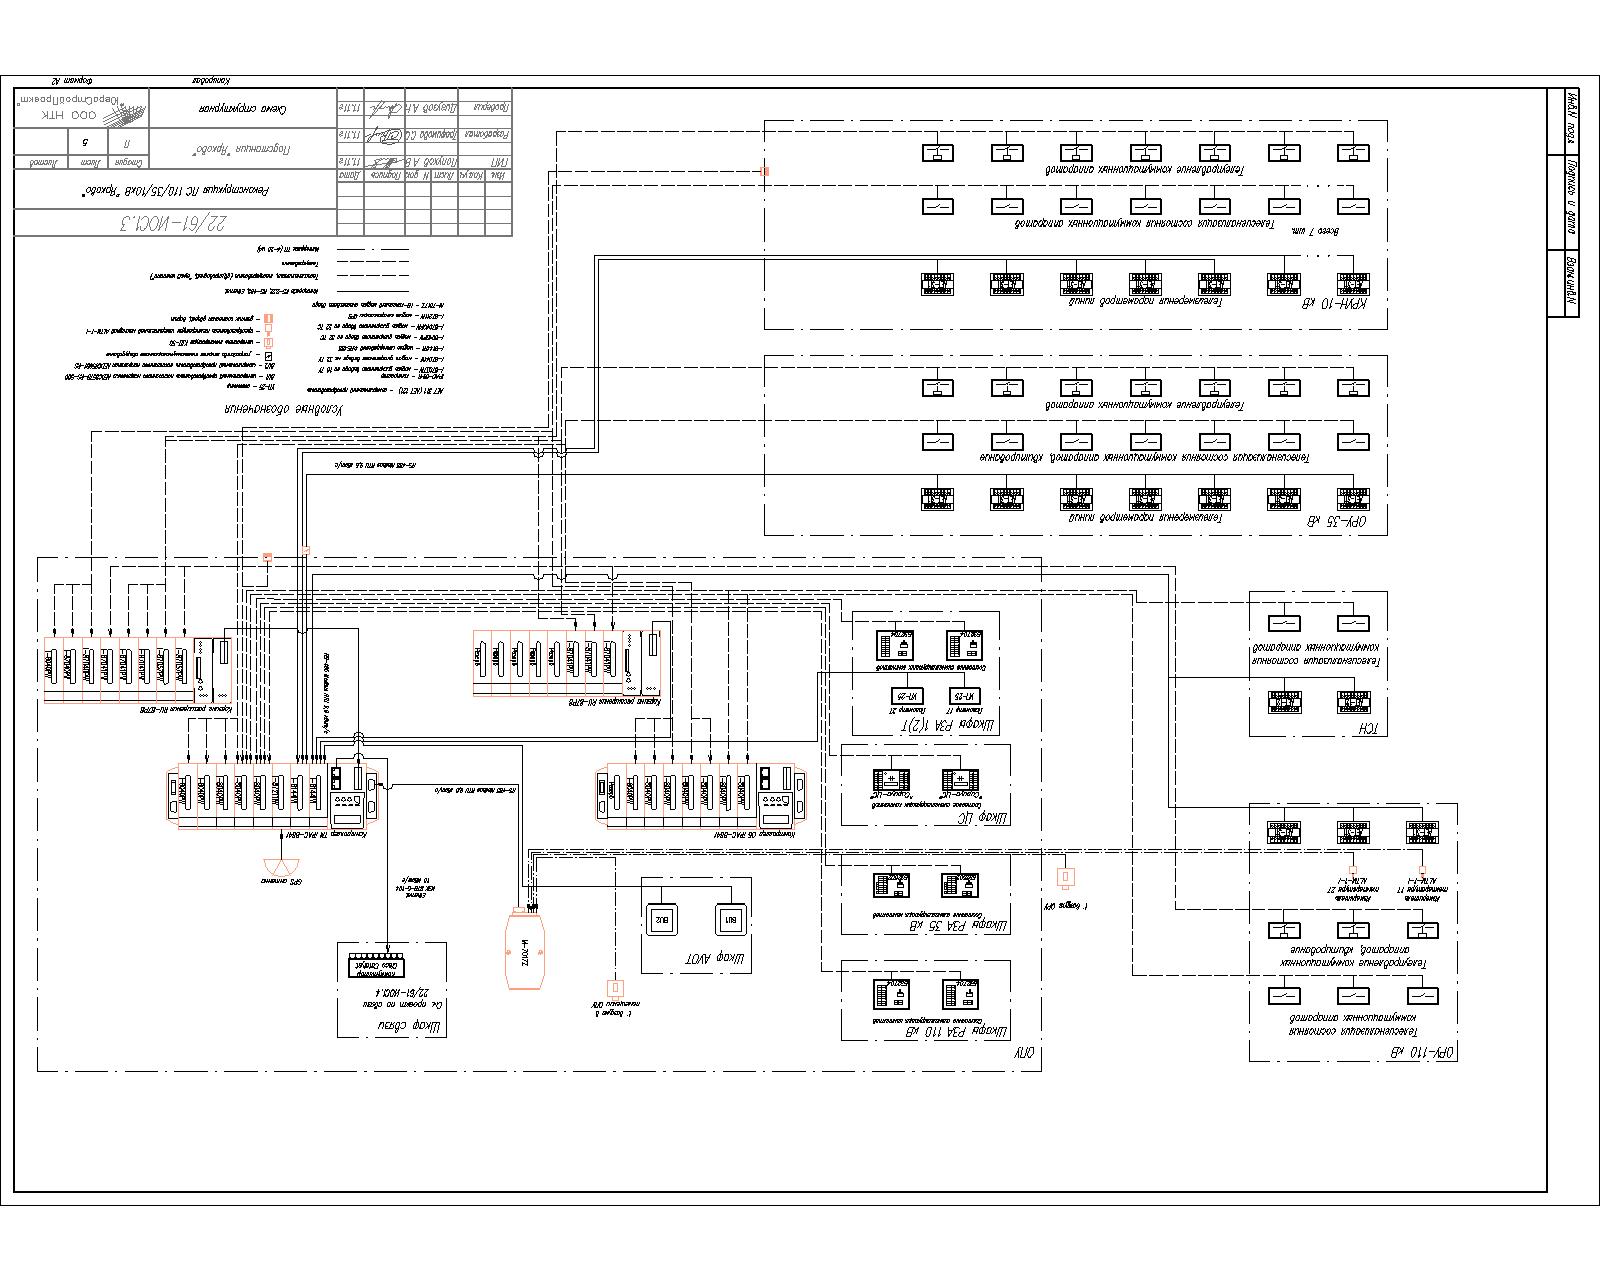Click the orange connector on the КРУН-10 кВ border

click(765, 171)
